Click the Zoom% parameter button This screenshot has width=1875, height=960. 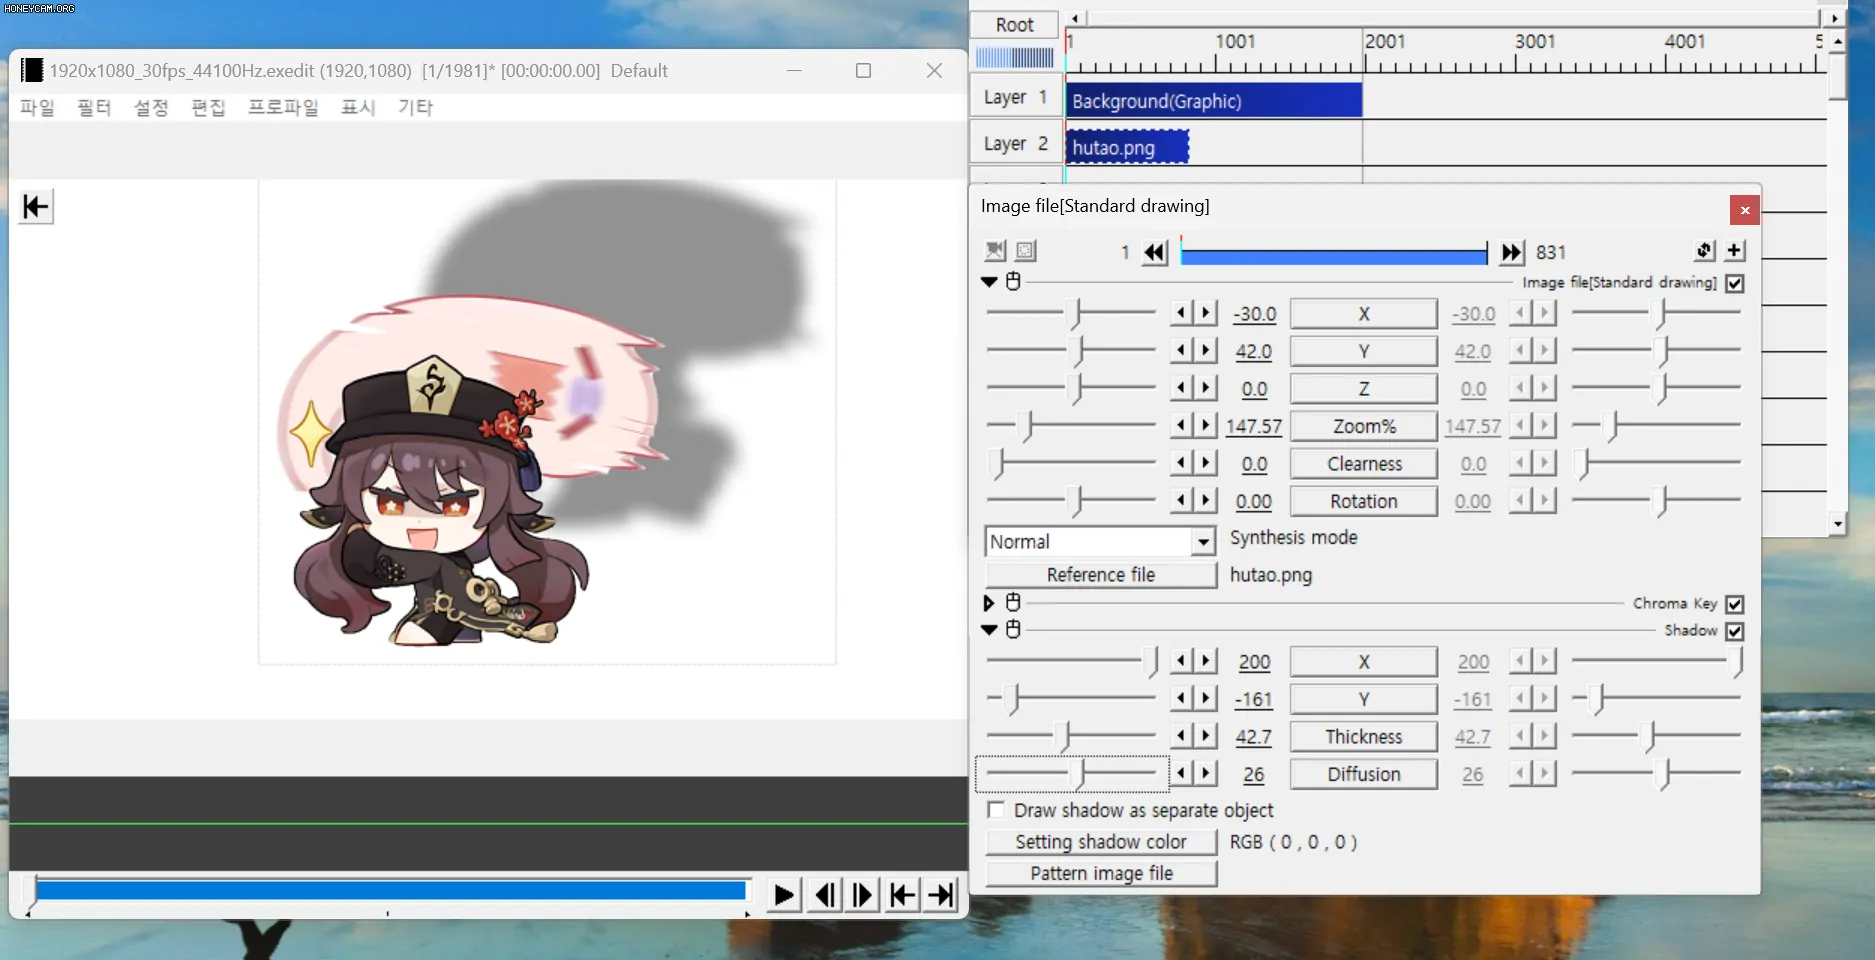click(1364, 426)
